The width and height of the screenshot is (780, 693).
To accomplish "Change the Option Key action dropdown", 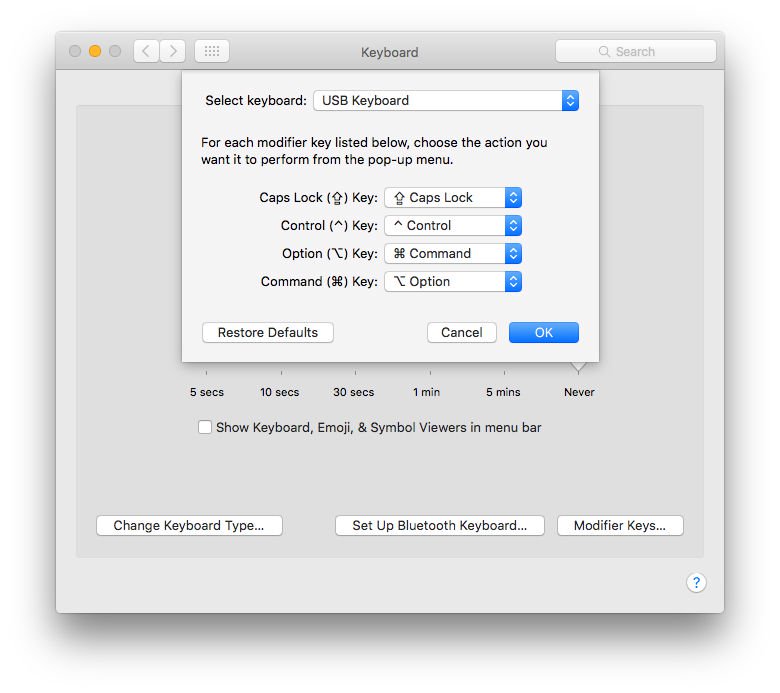I will (453, 254).
